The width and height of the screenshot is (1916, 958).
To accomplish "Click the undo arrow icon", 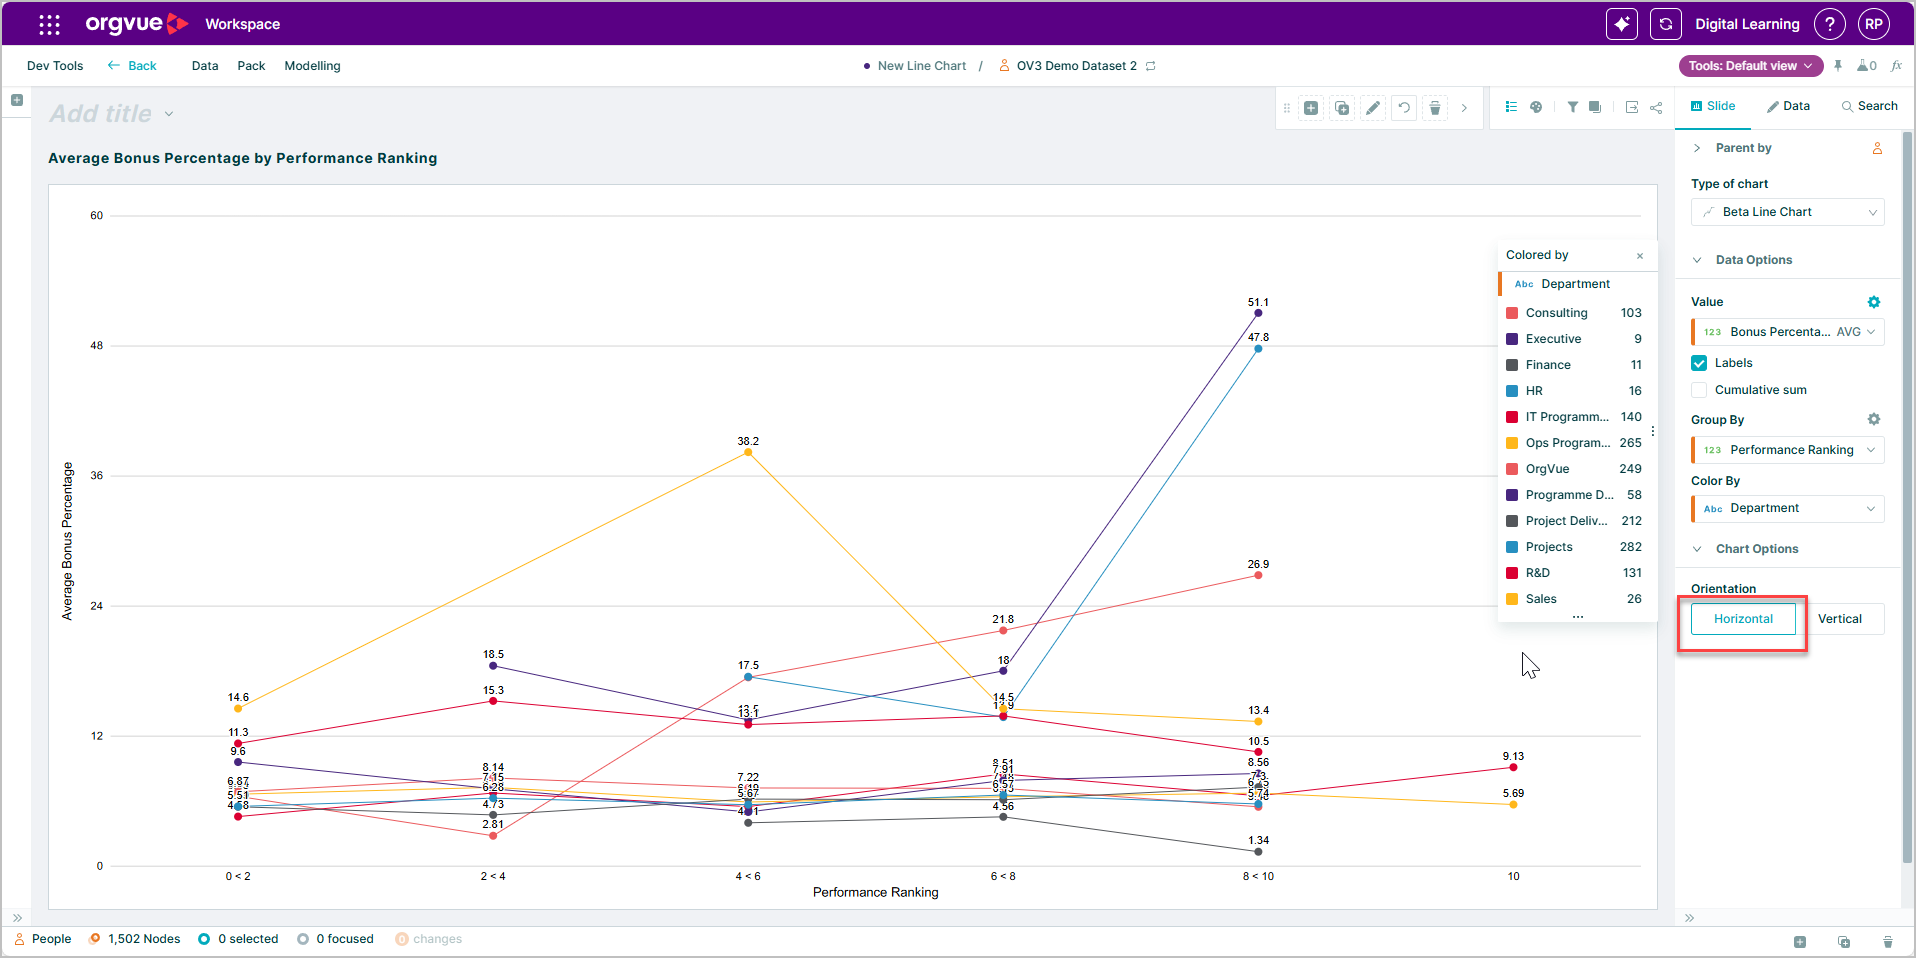I will [1404, 108].
